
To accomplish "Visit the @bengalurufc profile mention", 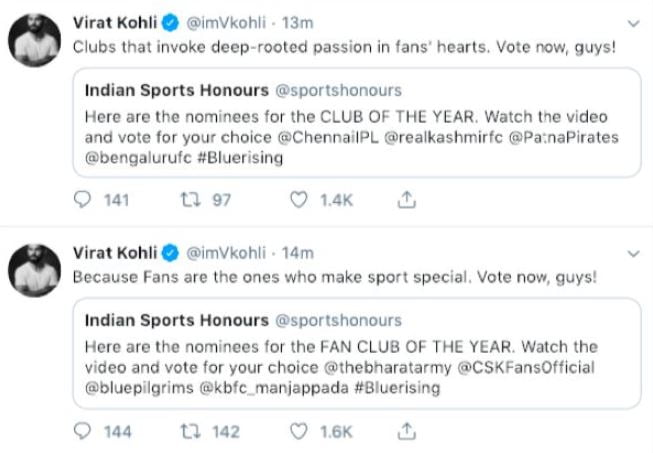I will (x=134, y=157).
